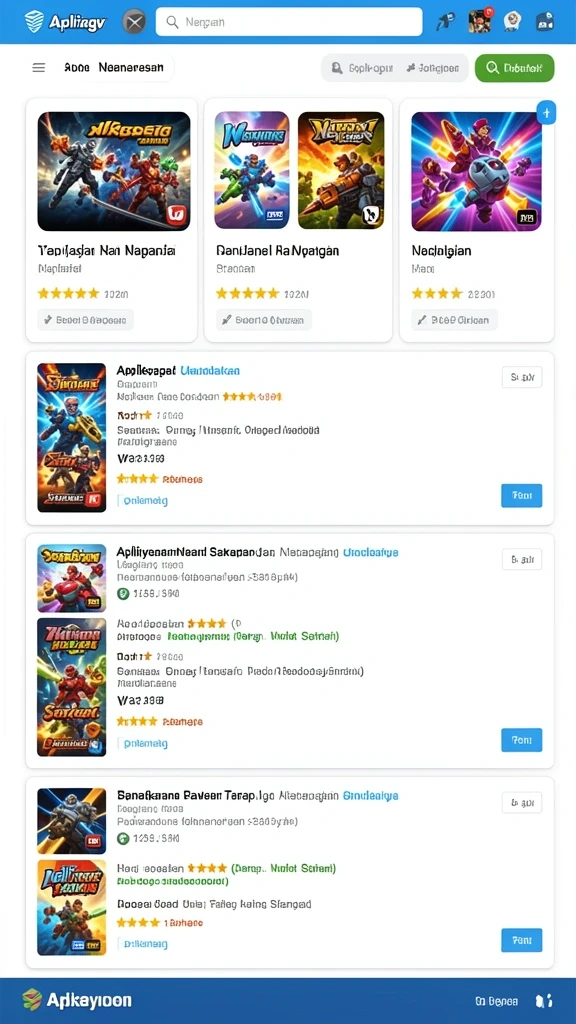Click the pencil tag button under the first featured card
The height and width of the screenshot is (1024, 576).
(86, 320)
